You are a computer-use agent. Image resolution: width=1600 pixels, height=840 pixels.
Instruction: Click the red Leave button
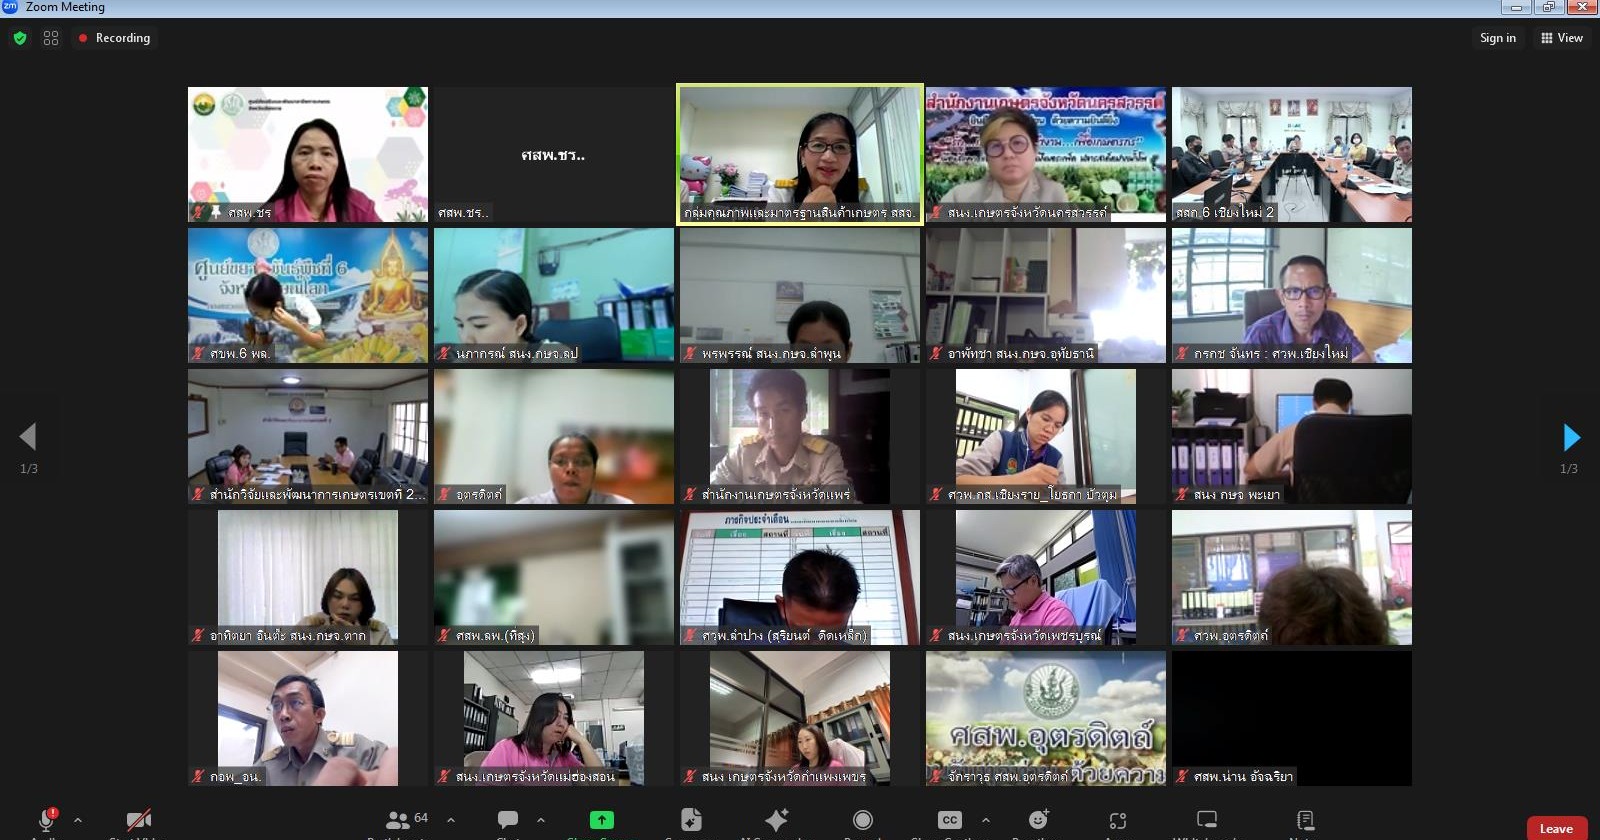coord(1556,828)
